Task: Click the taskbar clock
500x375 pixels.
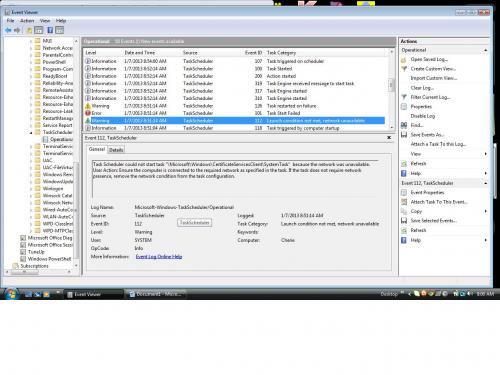Action: click(x=485, y=294)
